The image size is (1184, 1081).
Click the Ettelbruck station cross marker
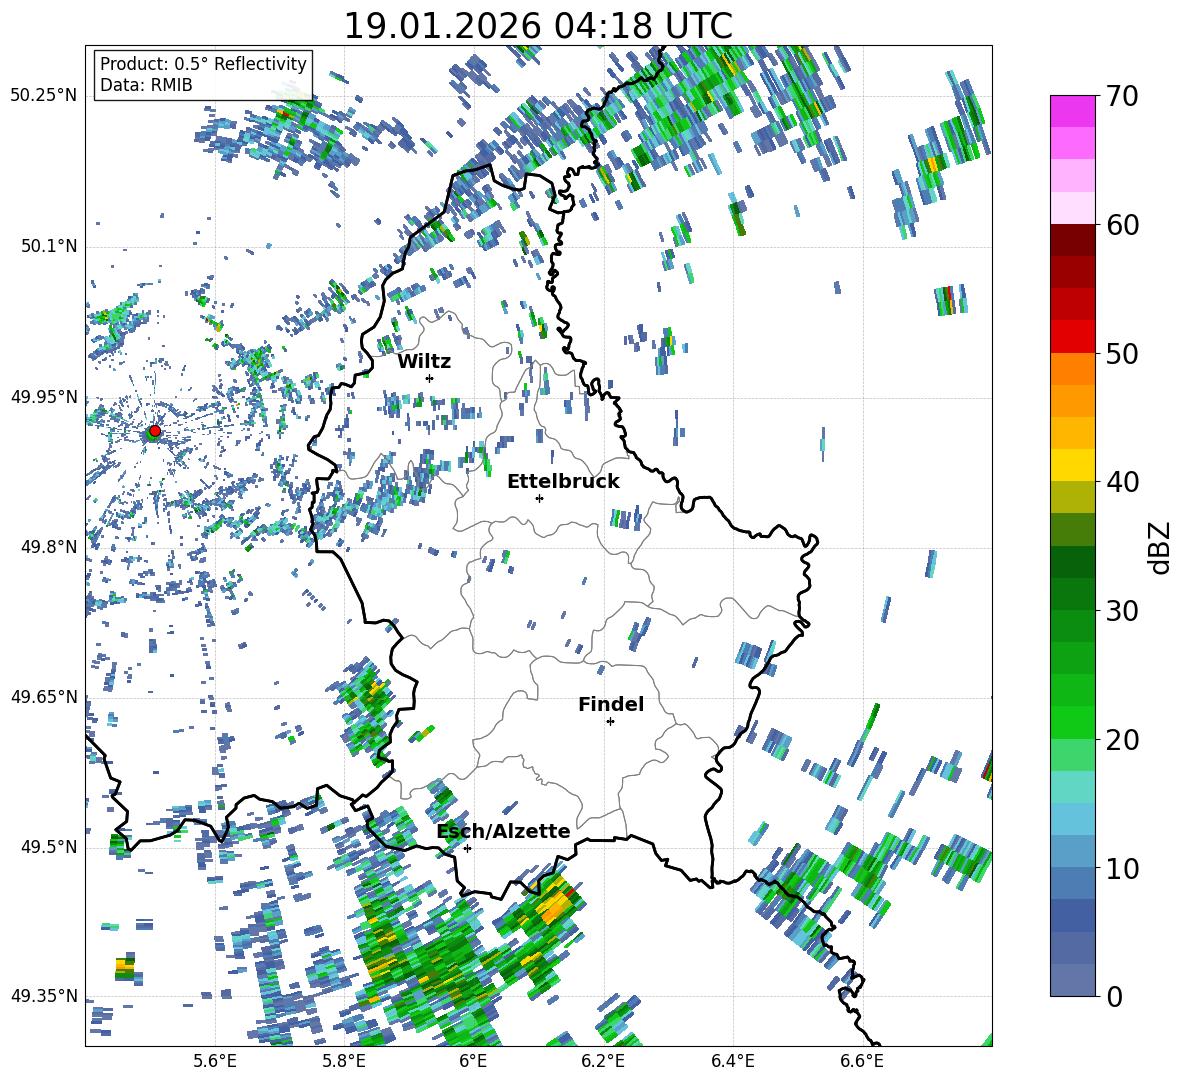pos(539,498)
